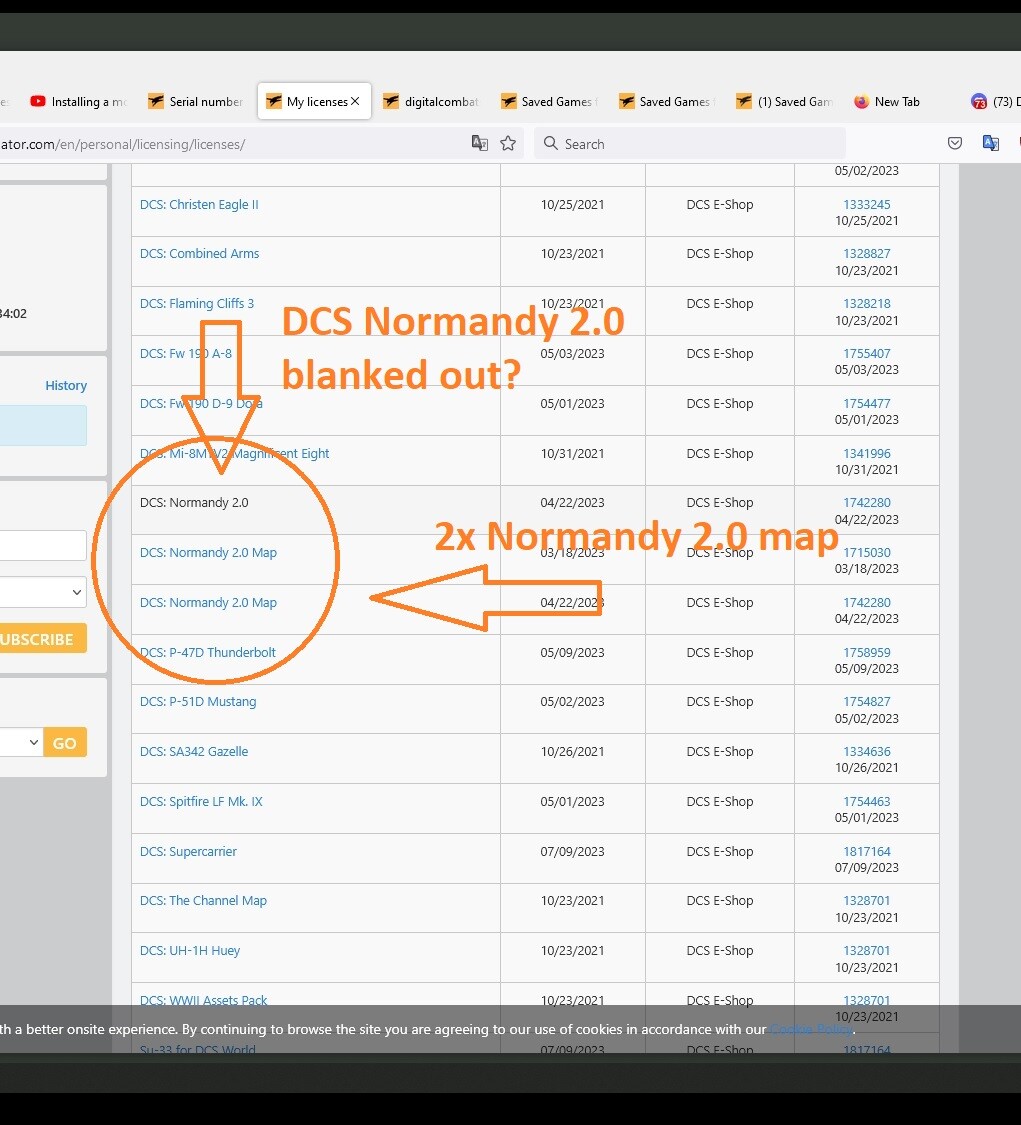Open the digitalcombat tab
The image size is (1021, 1125).
[x=431, y=101]
